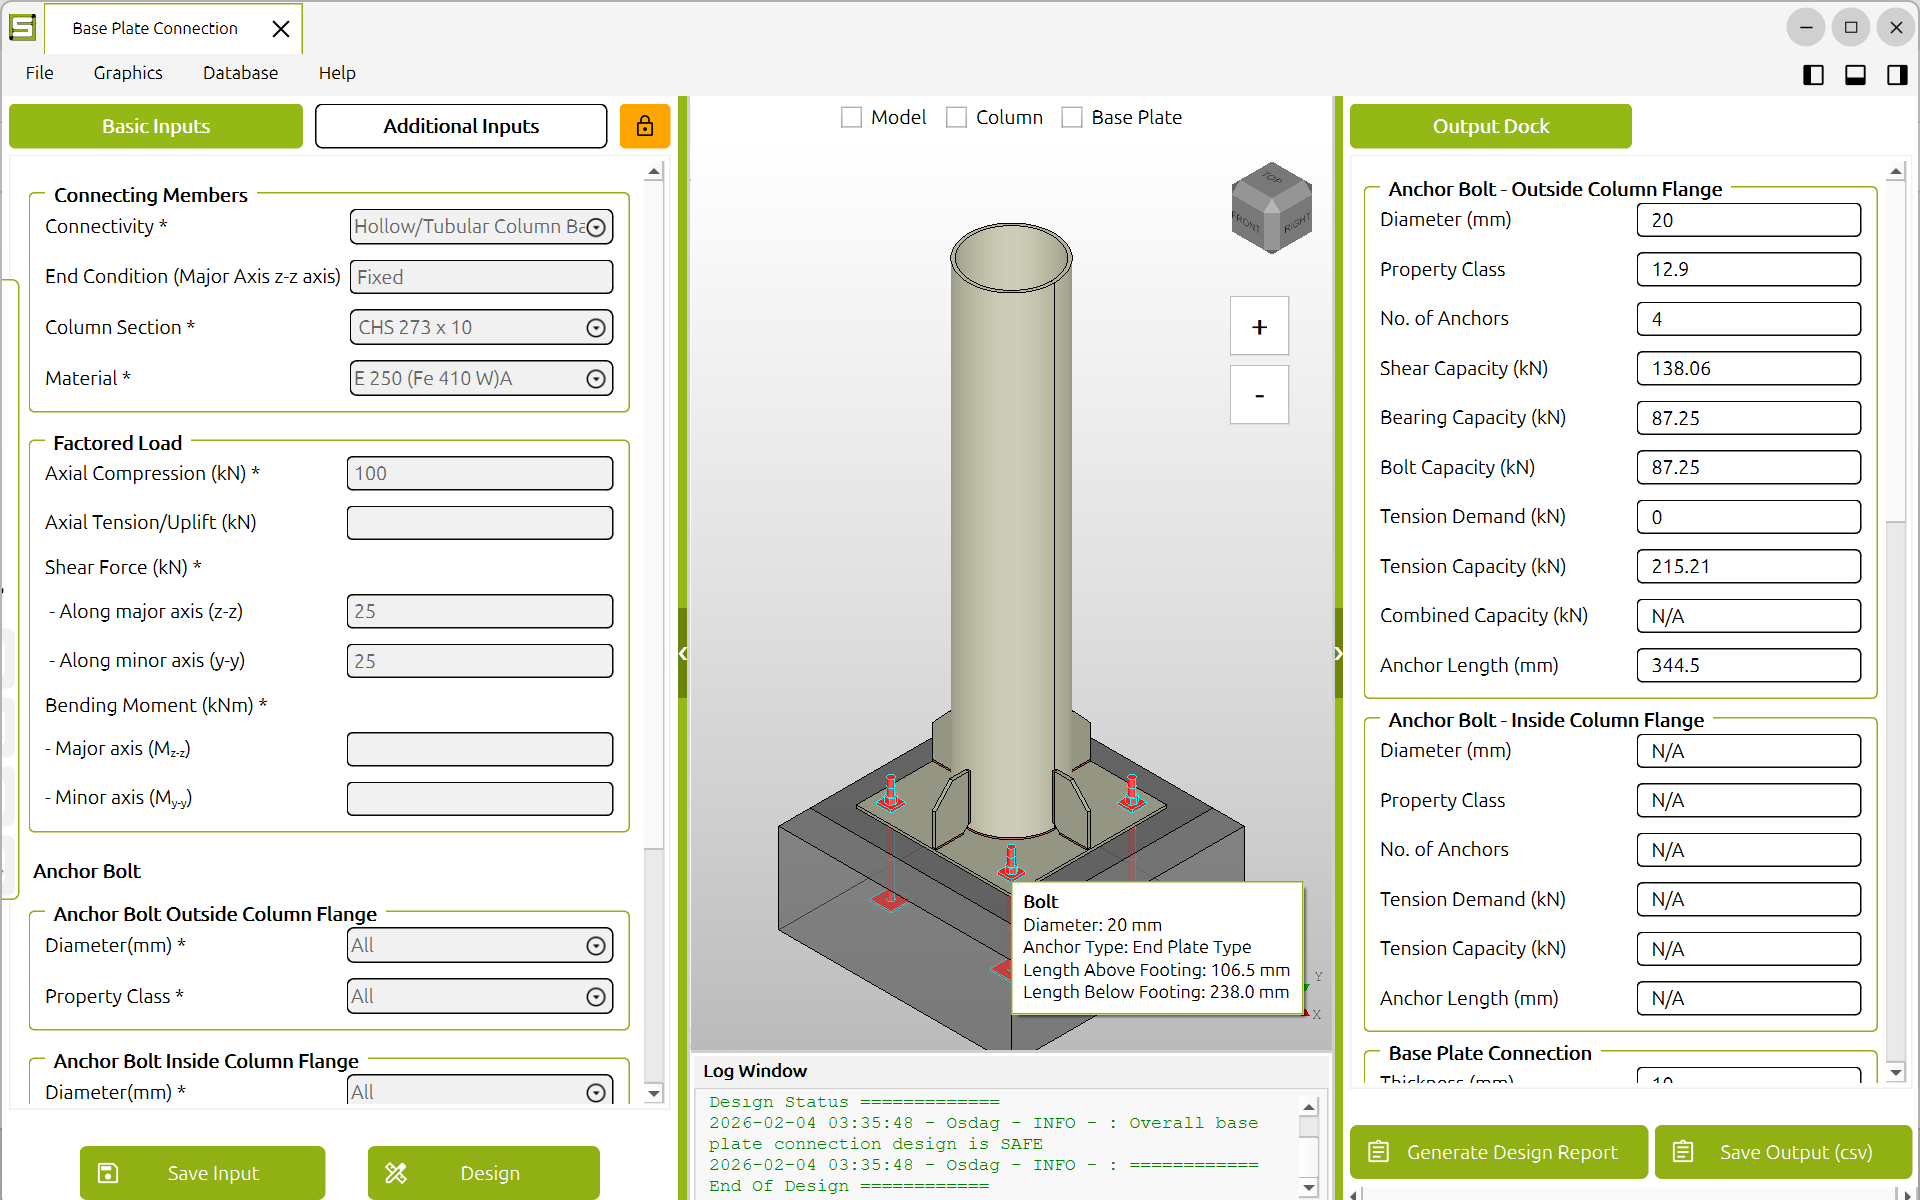Open the Graphics menu

click(128, 73)
